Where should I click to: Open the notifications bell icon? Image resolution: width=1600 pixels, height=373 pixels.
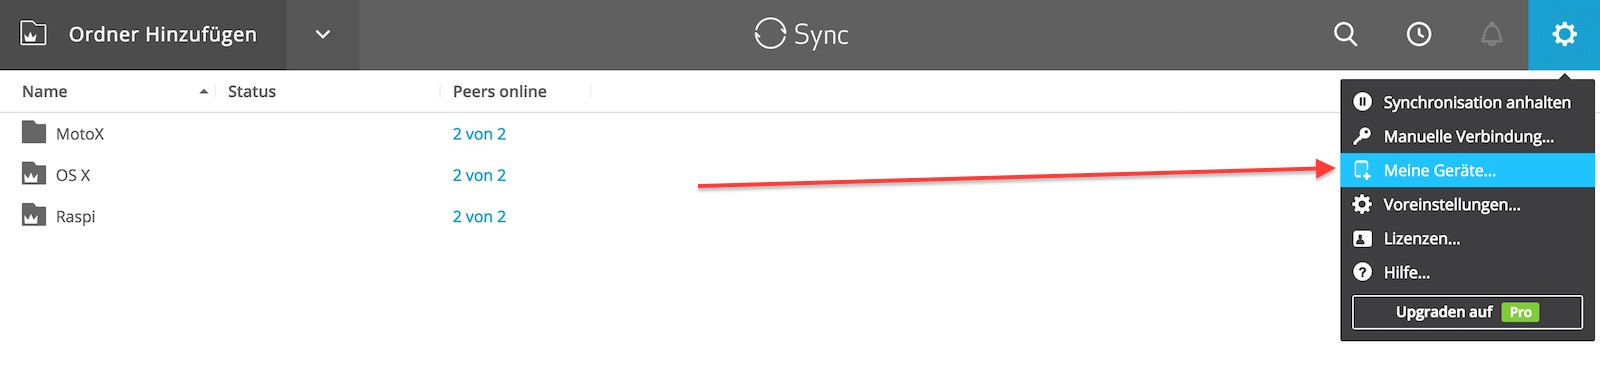(1491, 34)
